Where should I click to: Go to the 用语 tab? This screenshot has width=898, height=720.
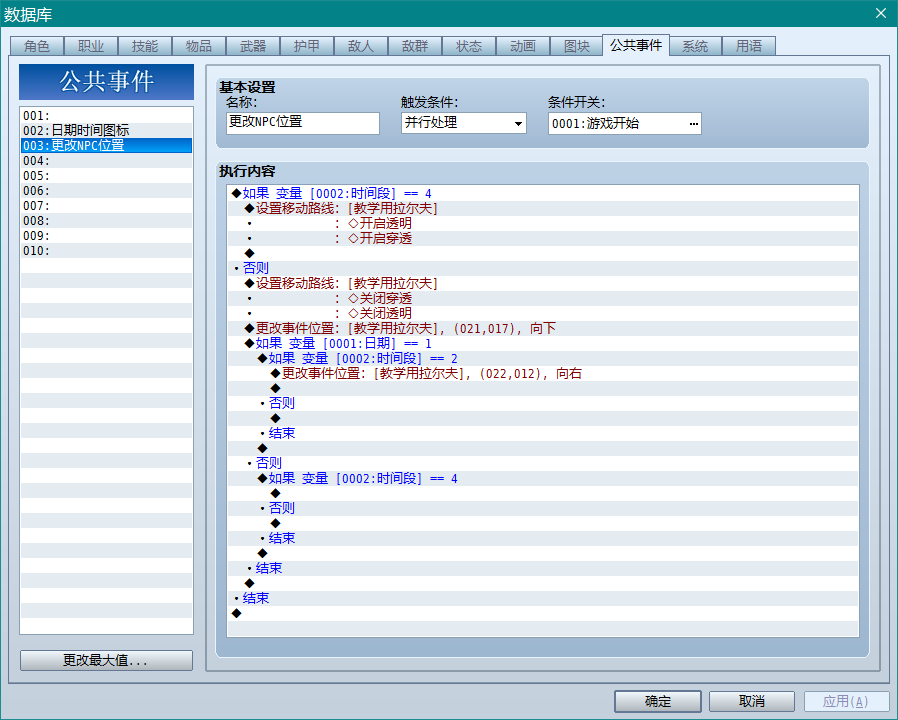pos(749,46)
